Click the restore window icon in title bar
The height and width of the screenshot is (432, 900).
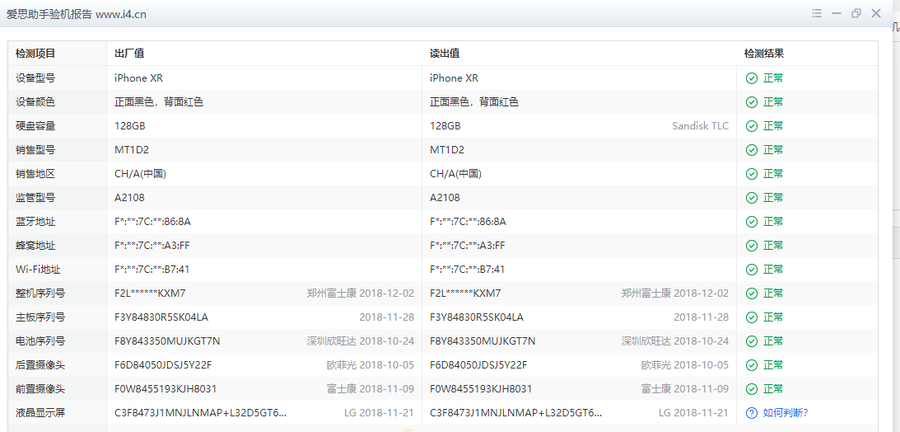856,14
